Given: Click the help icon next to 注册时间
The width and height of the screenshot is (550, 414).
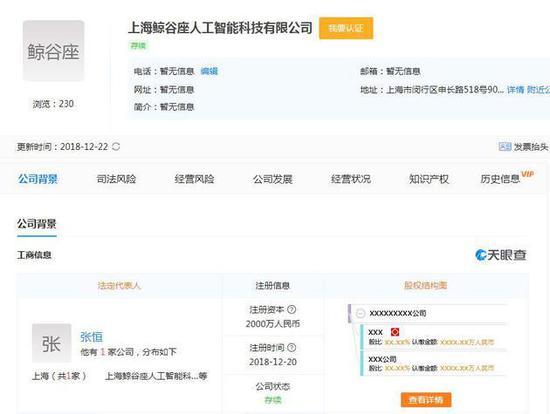Looking at the screenshot, I should tap(291, 348).
